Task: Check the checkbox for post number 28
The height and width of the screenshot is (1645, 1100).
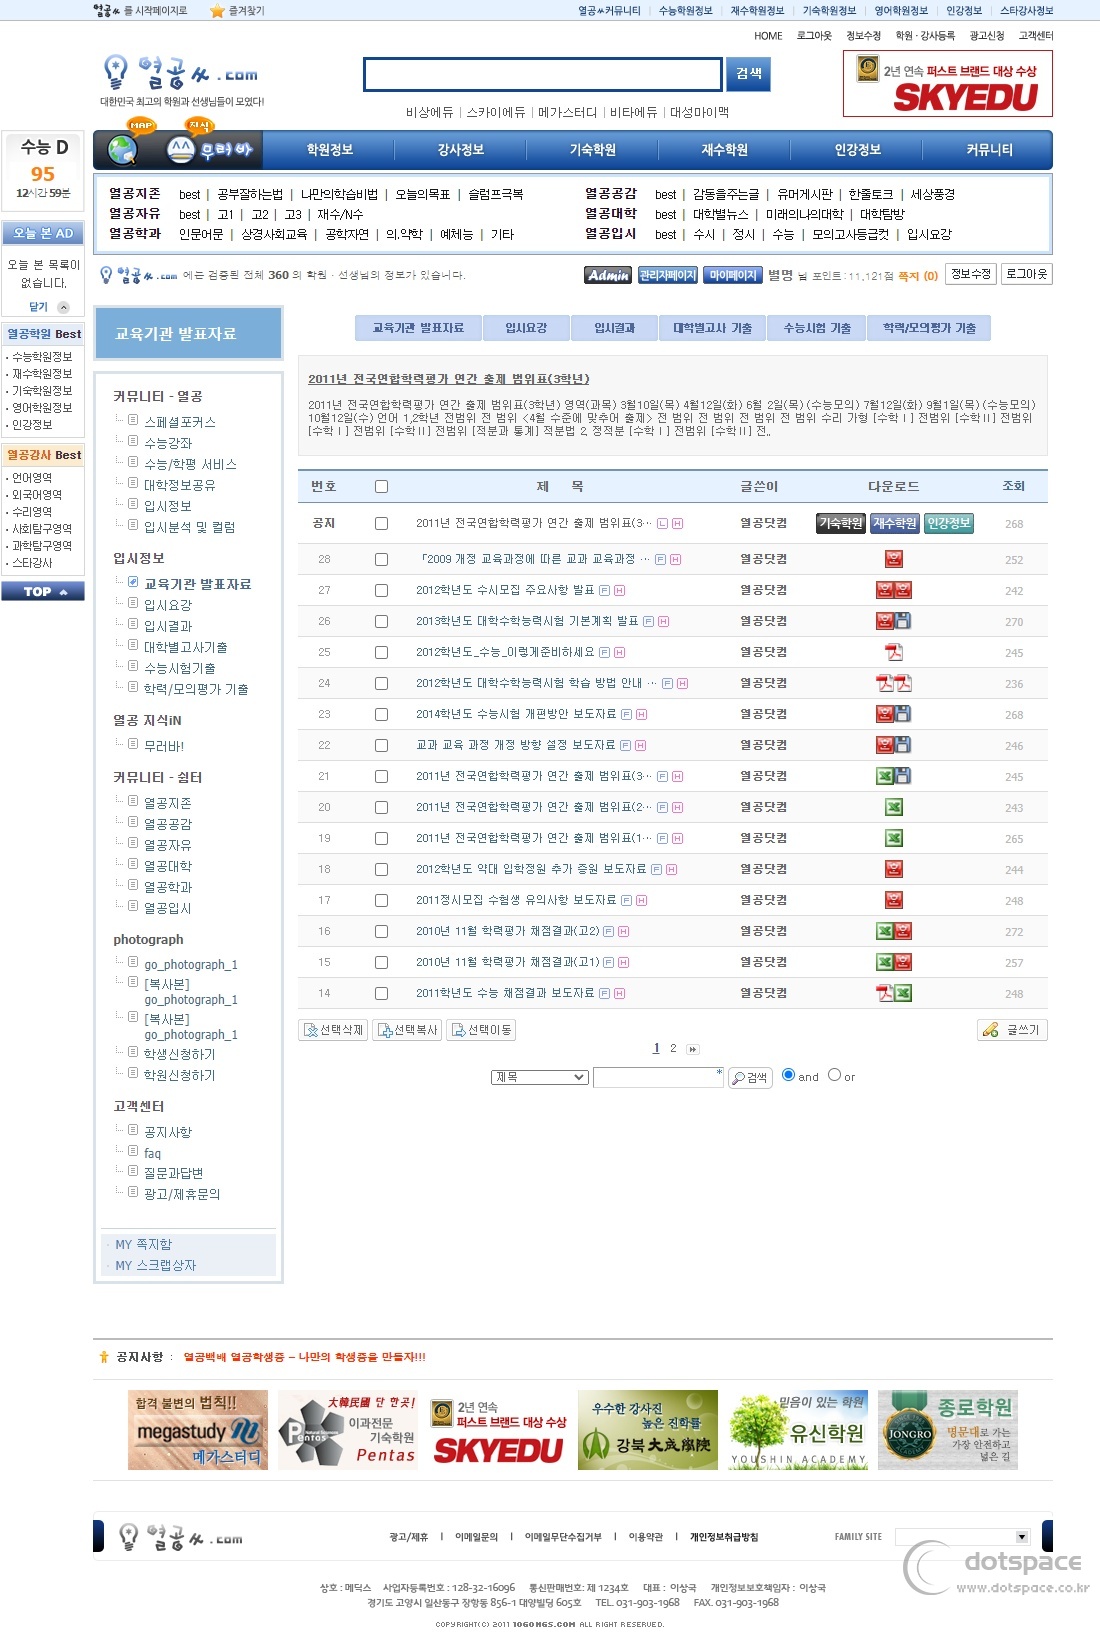Action: point(381,559)
